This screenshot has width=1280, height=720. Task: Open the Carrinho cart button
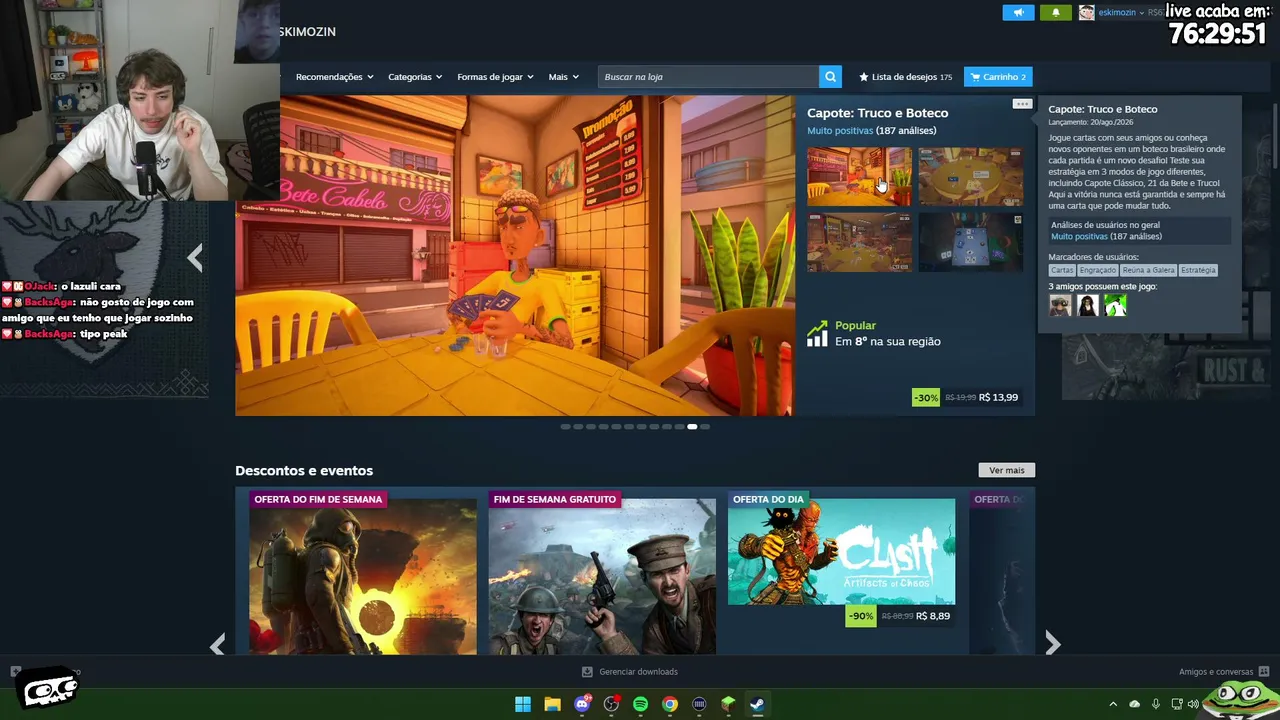click(998, 77)
